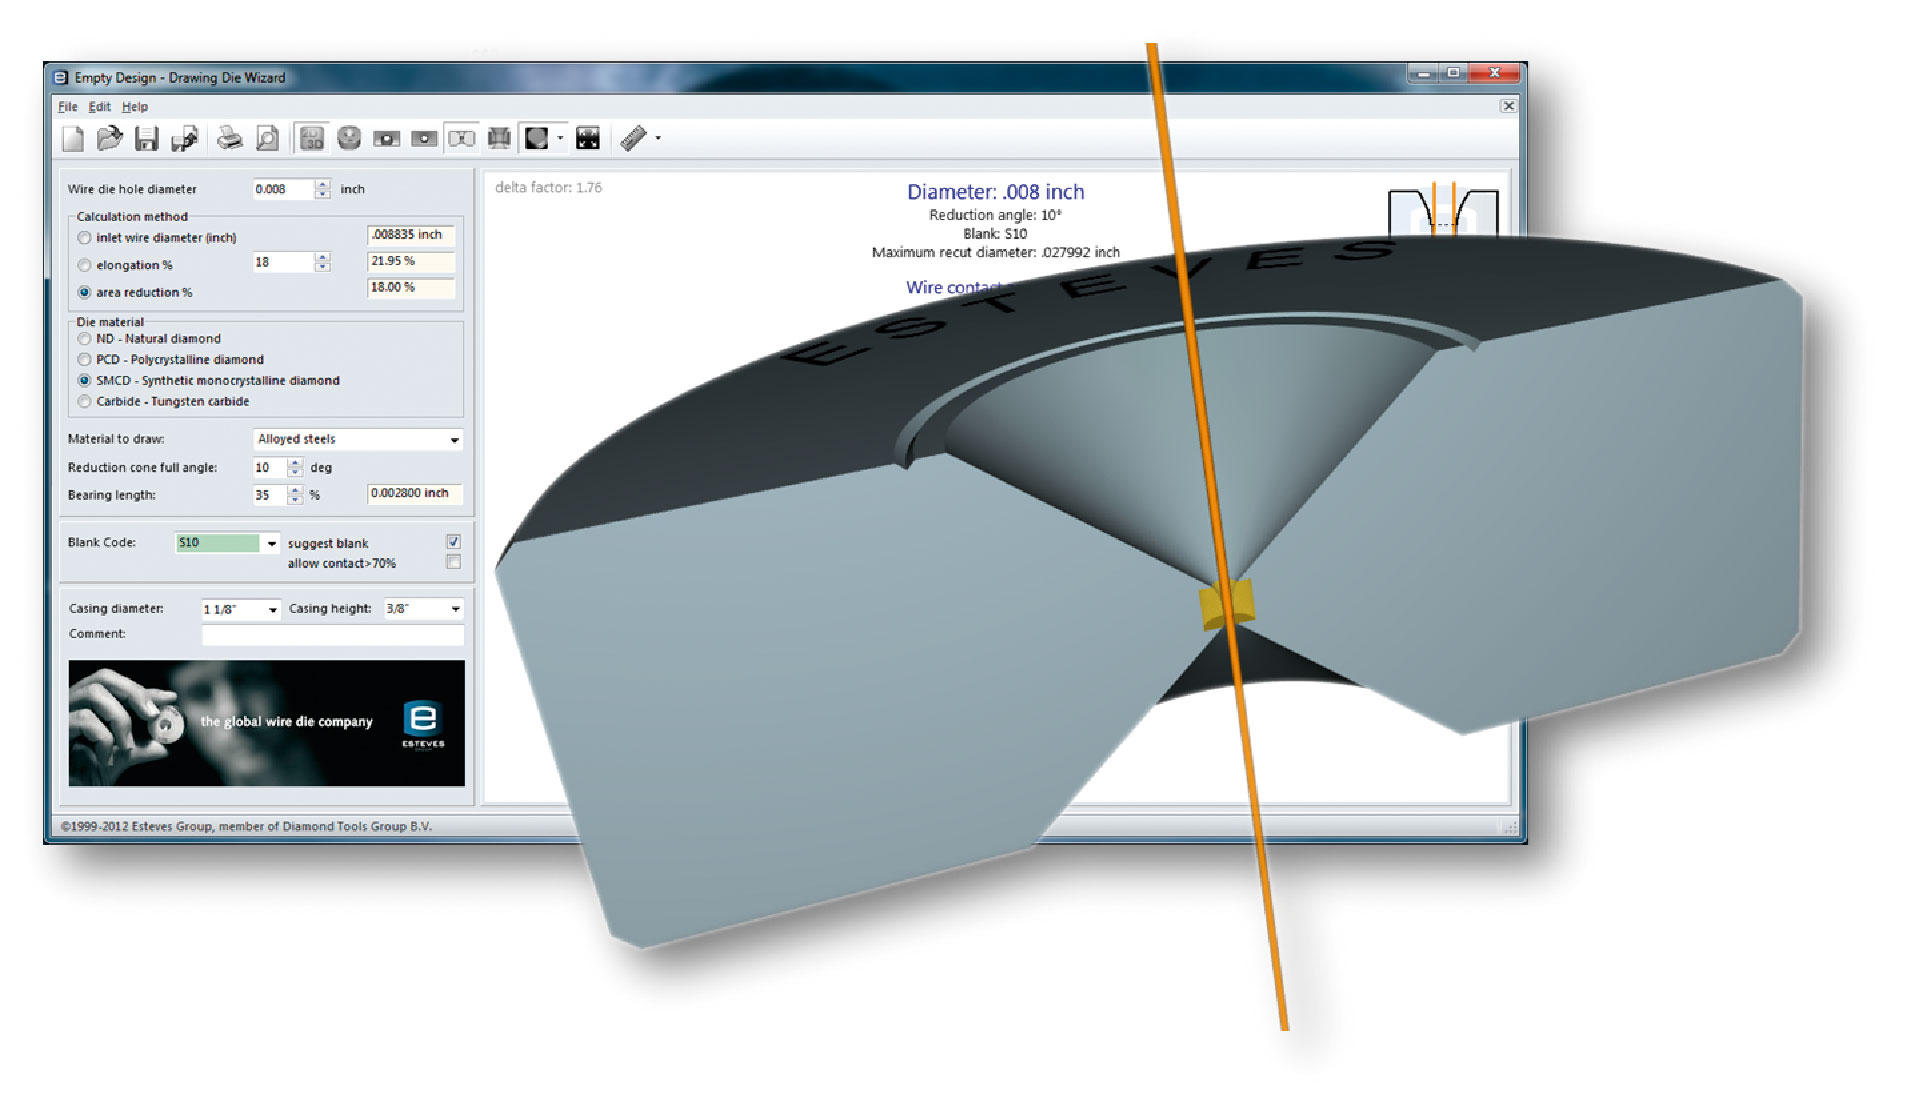
Task: Select the second die front view icon
Action: click(424, 139)
